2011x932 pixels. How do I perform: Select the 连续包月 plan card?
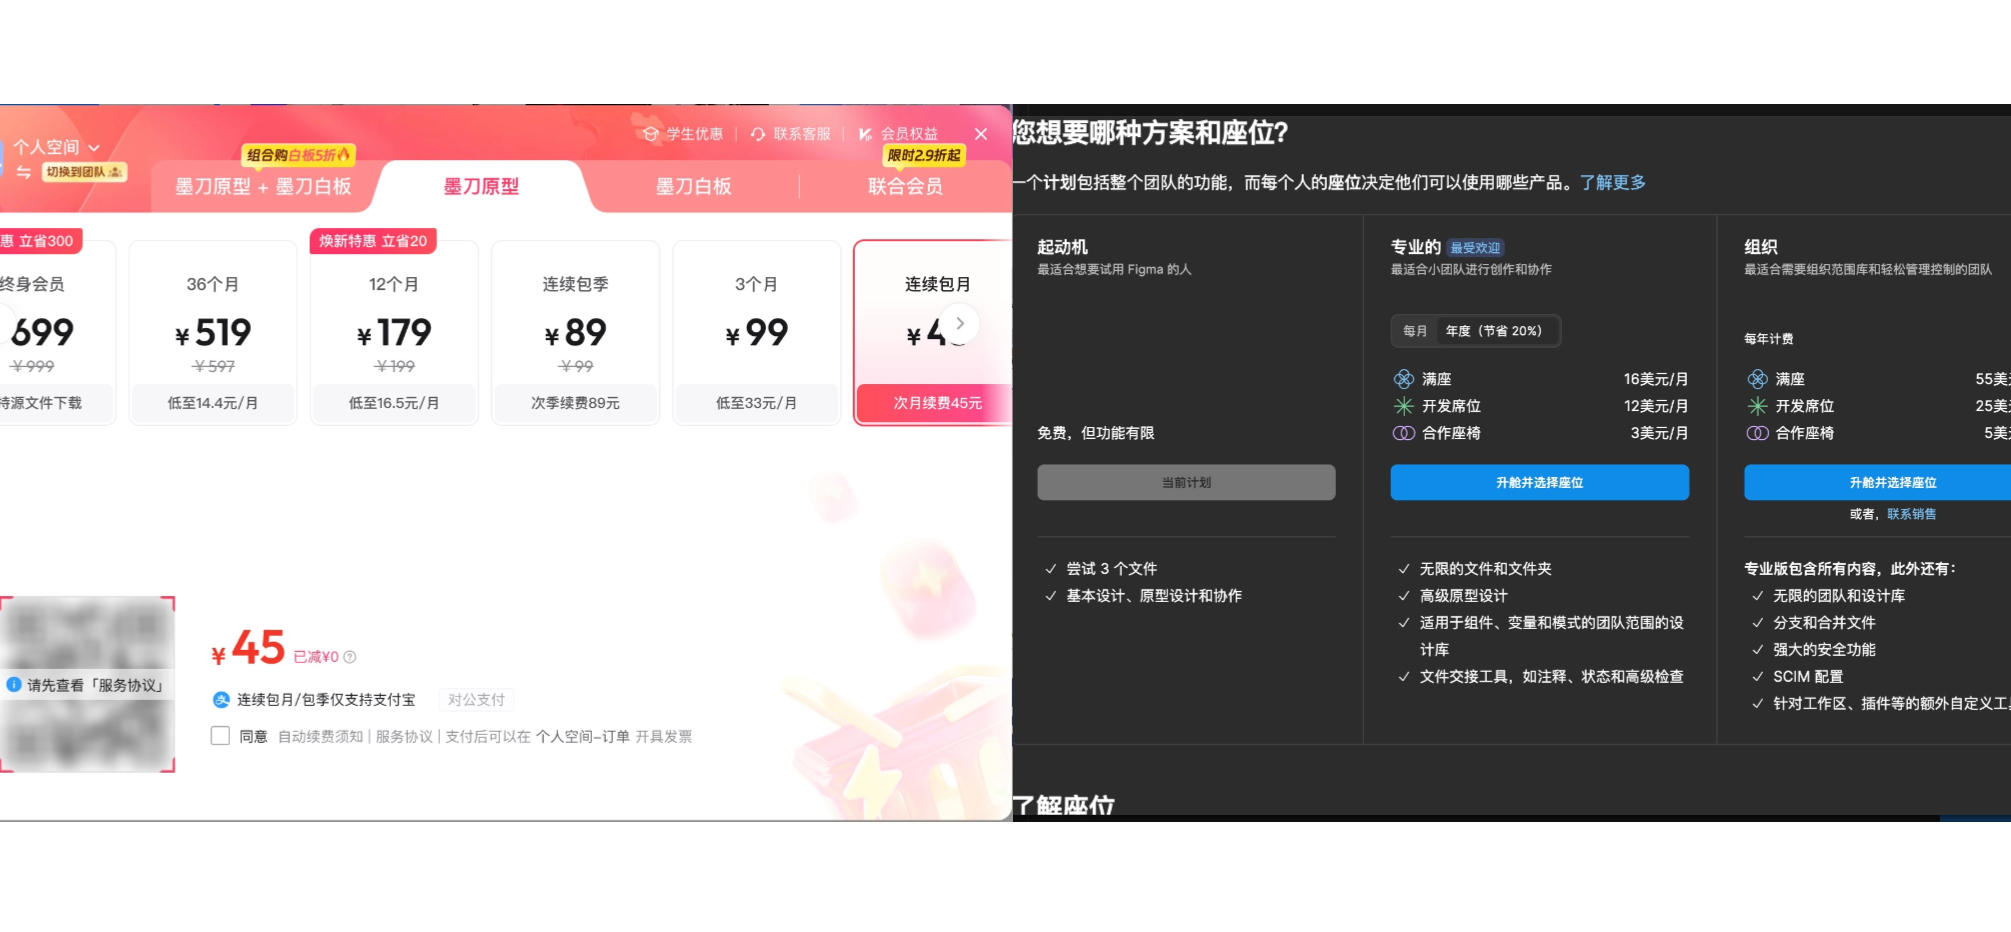point(933,333)
